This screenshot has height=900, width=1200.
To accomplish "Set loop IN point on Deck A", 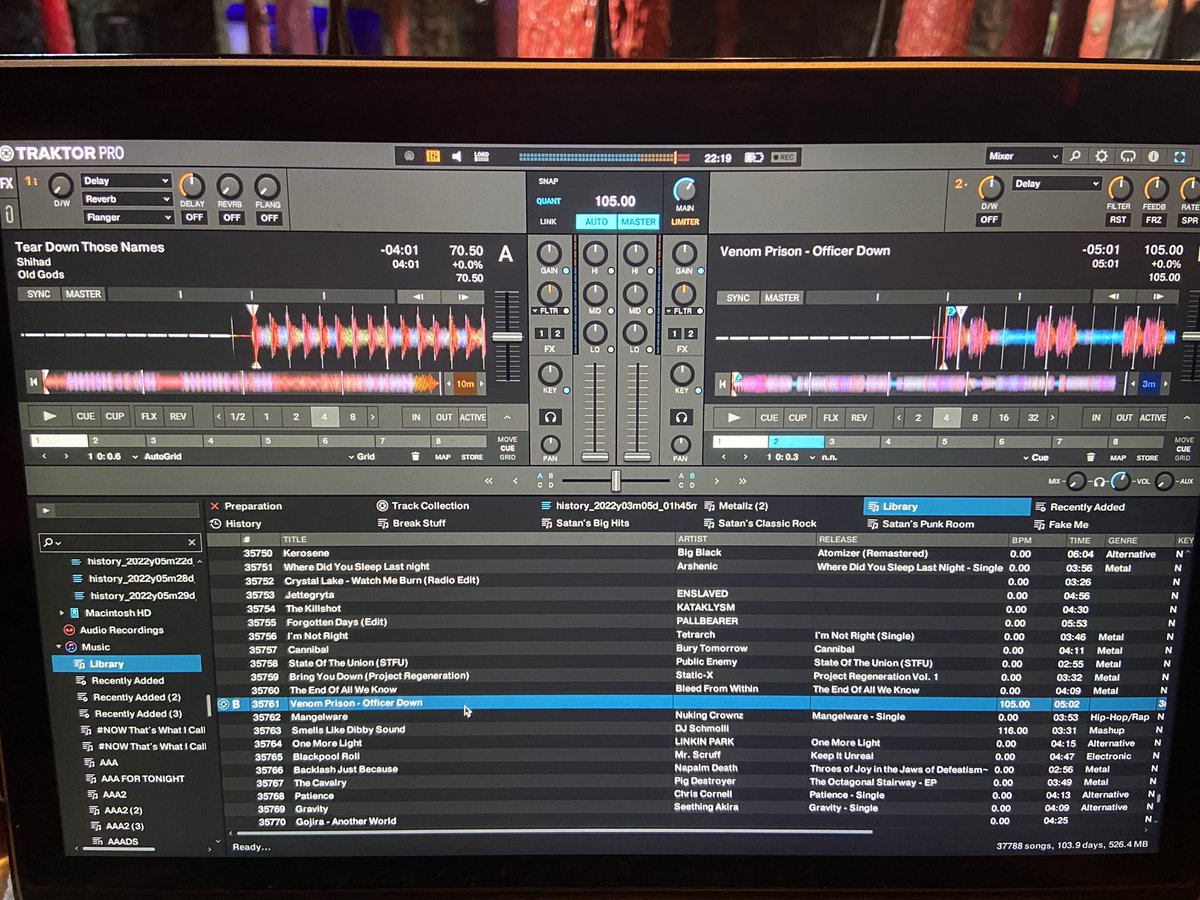I will click(x=415, y=417).
